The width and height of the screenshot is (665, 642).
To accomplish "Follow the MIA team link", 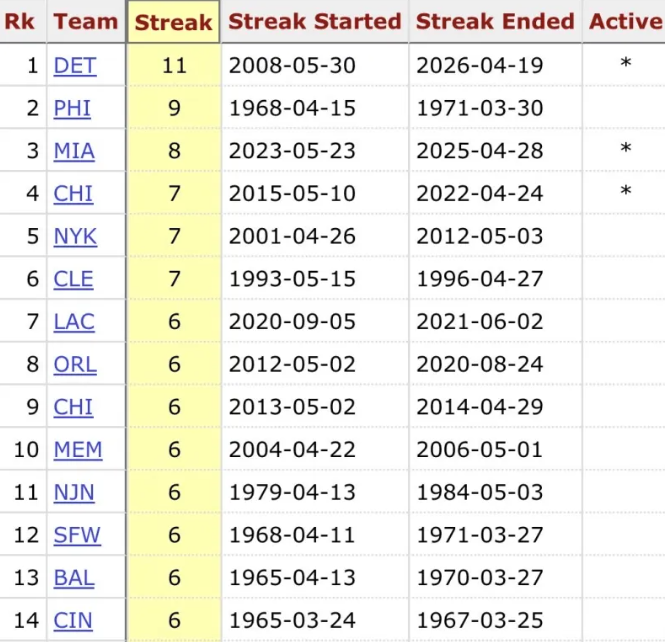I will (x=74, y=151).
